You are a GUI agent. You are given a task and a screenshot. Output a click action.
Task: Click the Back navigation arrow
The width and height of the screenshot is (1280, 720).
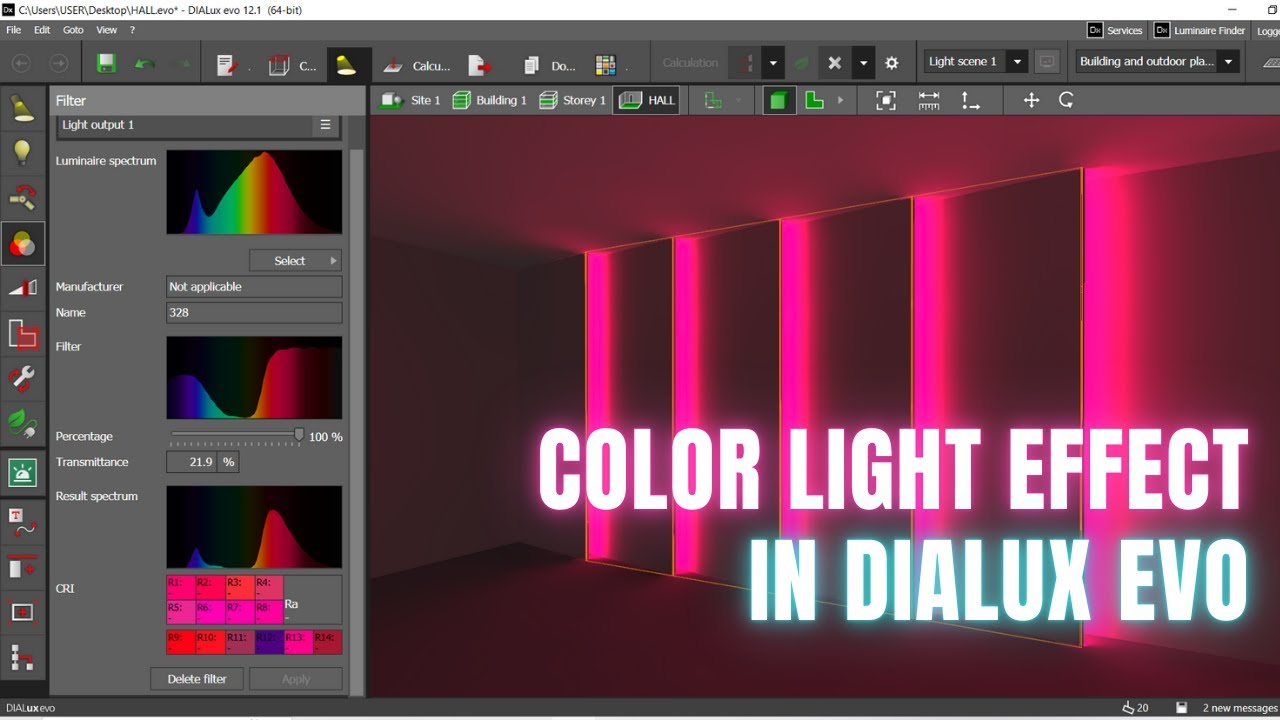click(x=21, y=63)
